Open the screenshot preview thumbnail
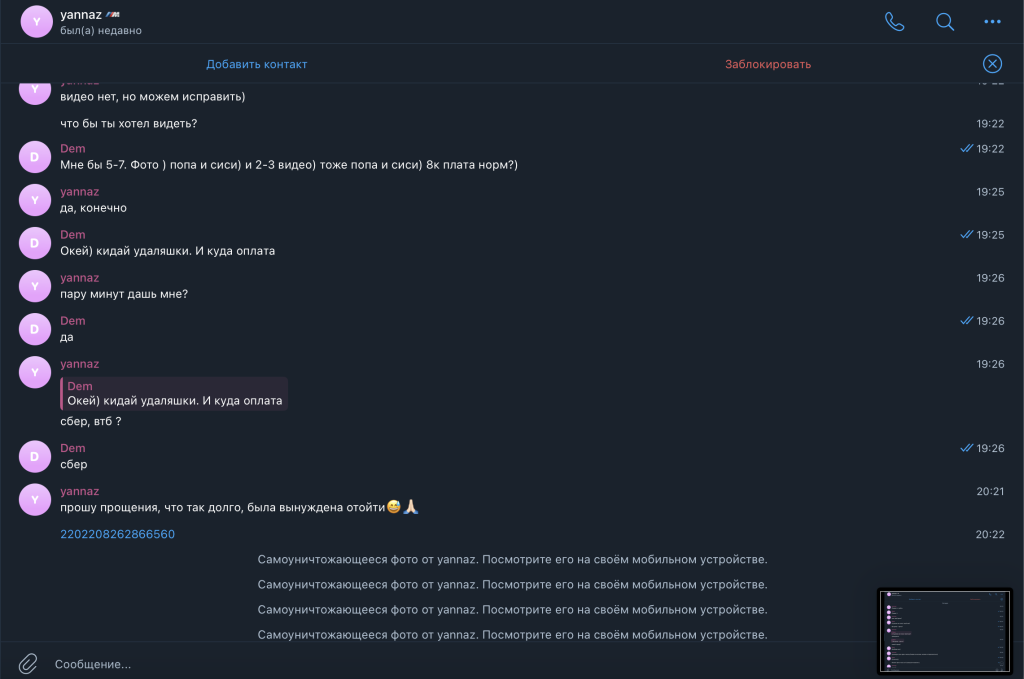 (x=944, y=630)
